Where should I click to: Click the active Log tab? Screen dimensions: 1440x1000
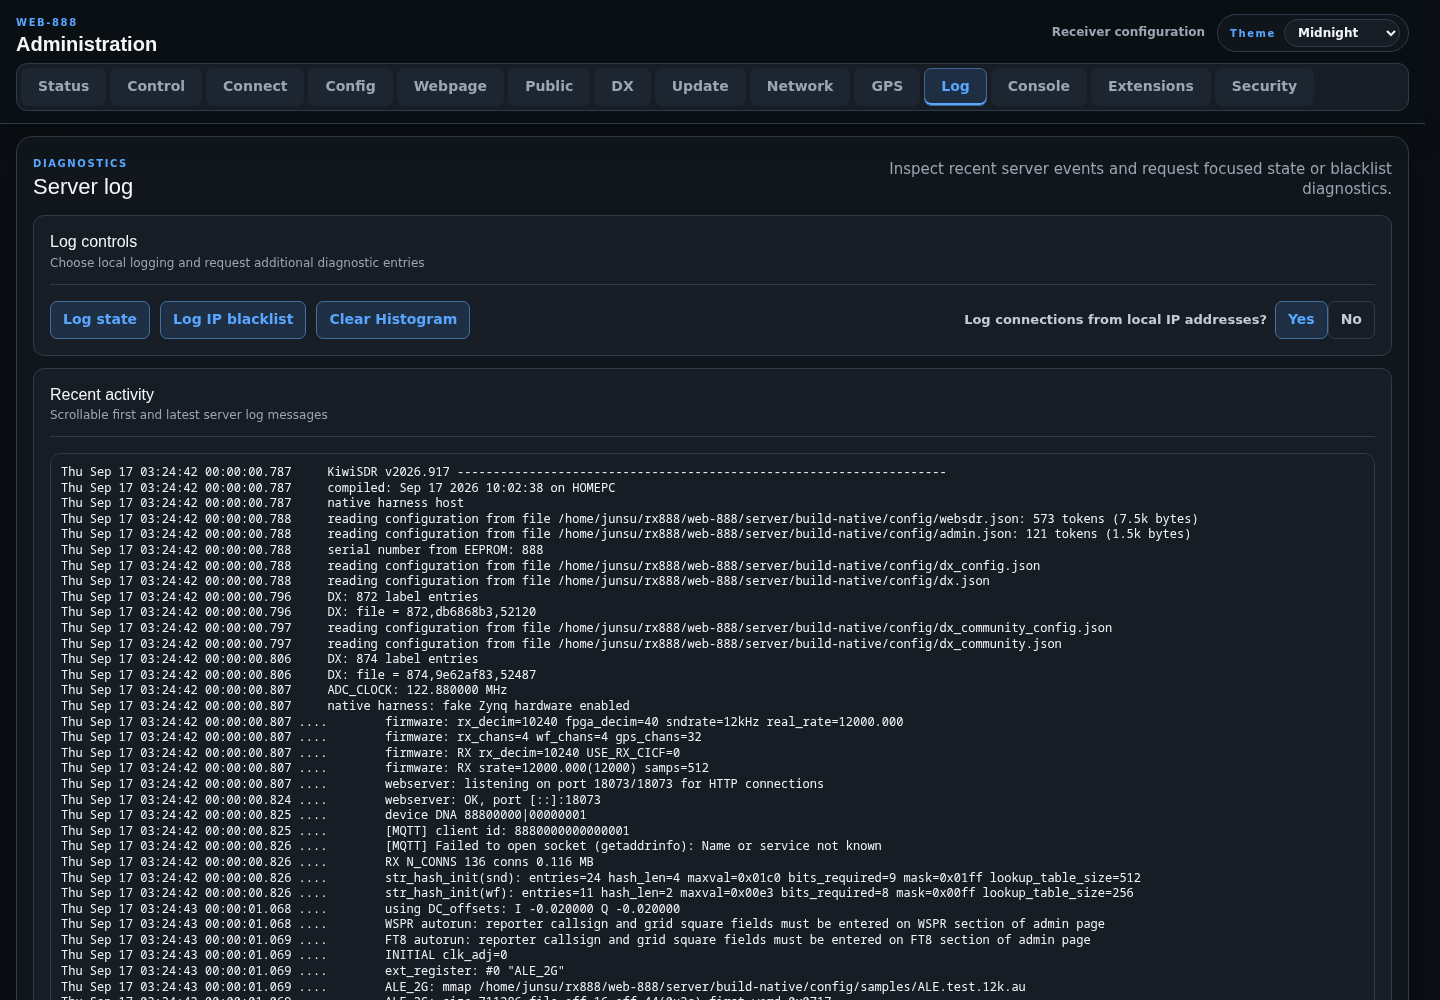(955, 87)
